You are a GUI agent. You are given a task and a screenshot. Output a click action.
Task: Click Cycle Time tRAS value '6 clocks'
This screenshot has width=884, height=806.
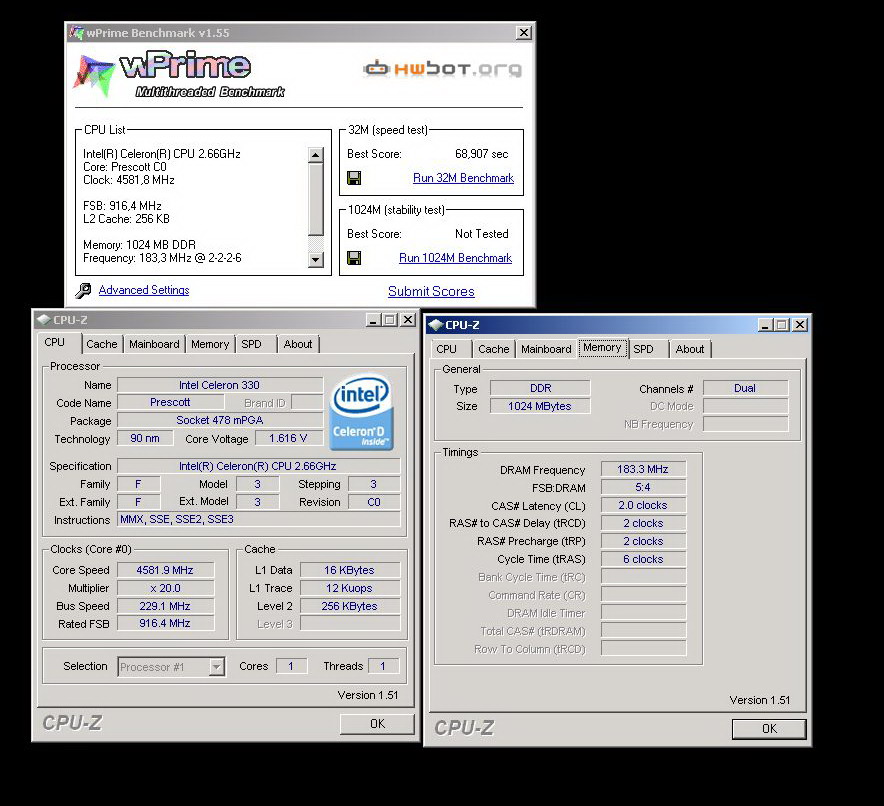pyautogui.click(x=643, y=560)
